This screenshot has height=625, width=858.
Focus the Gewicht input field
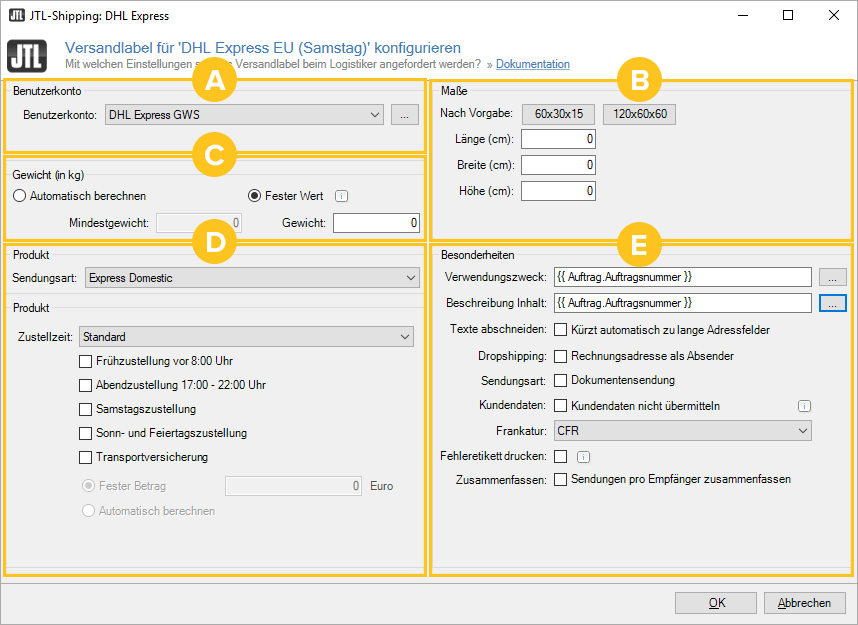pyautogui.click(x=376, y=223)
